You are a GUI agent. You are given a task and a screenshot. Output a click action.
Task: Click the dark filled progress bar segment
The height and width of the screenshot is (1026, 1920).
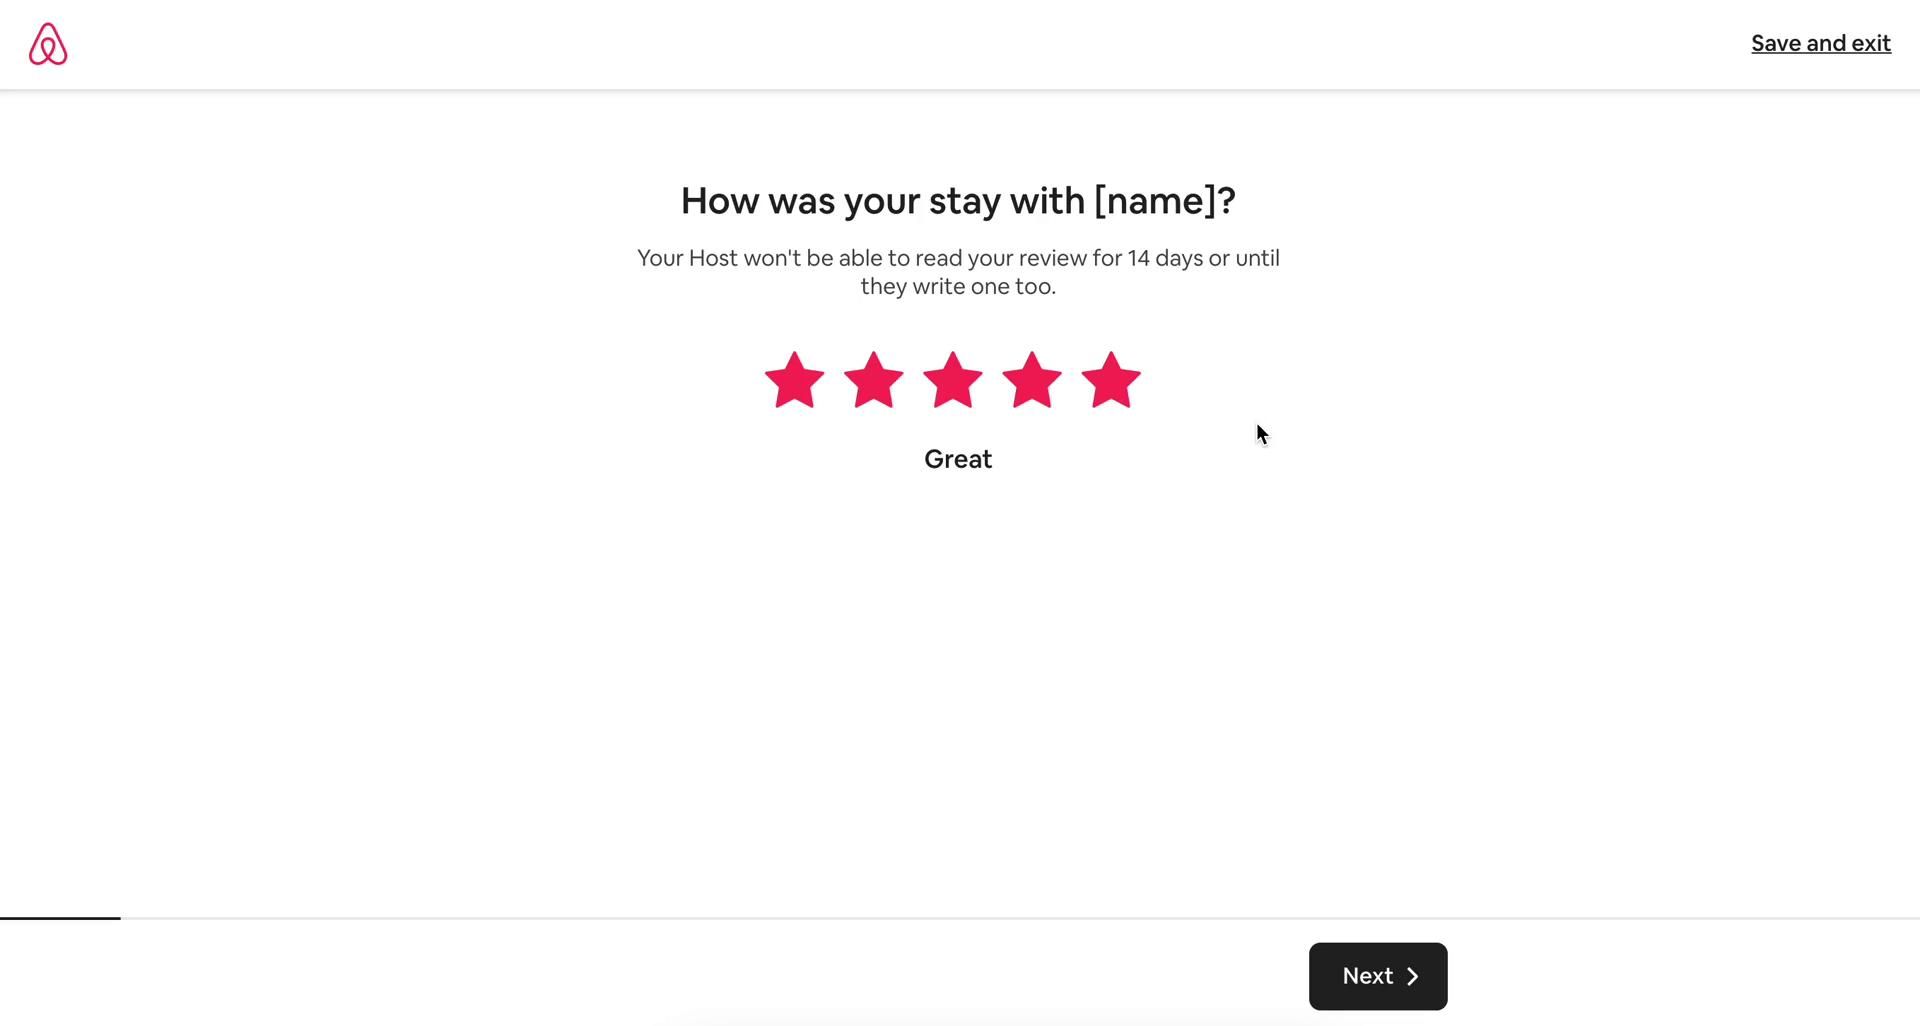point(60,918)
